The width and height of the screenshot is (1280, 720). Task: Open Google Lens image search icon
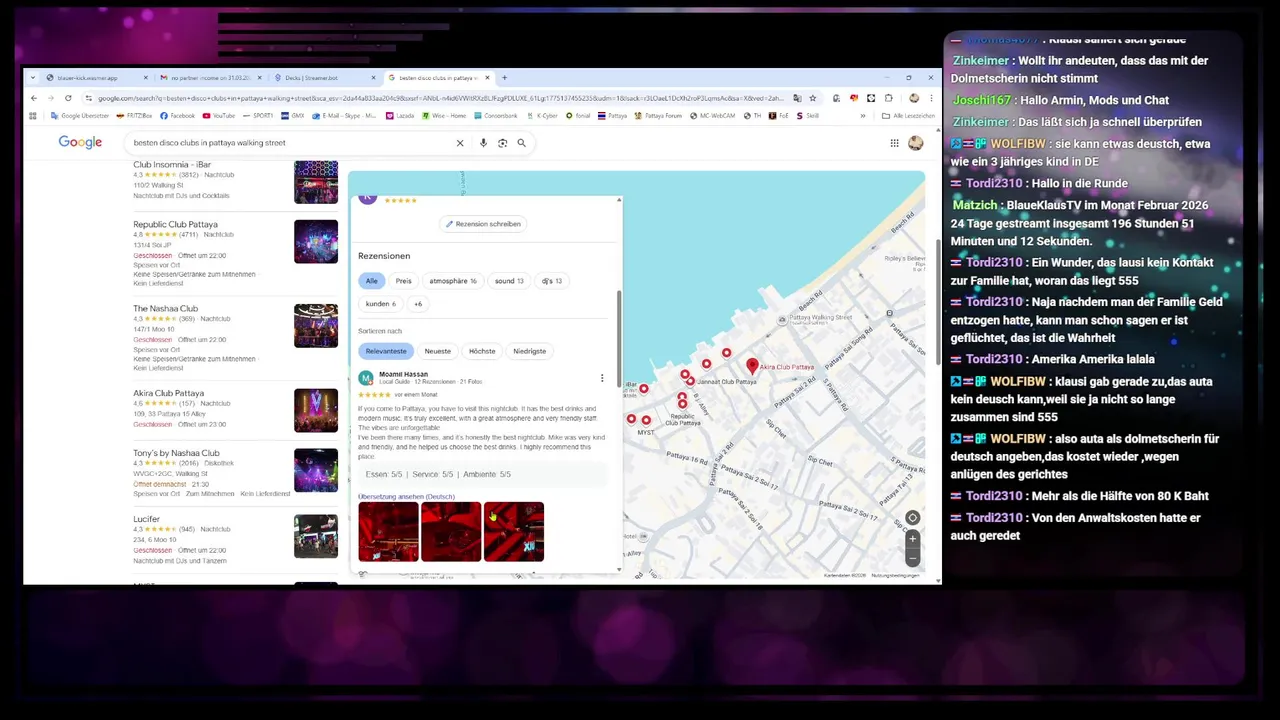click(502, 143)
